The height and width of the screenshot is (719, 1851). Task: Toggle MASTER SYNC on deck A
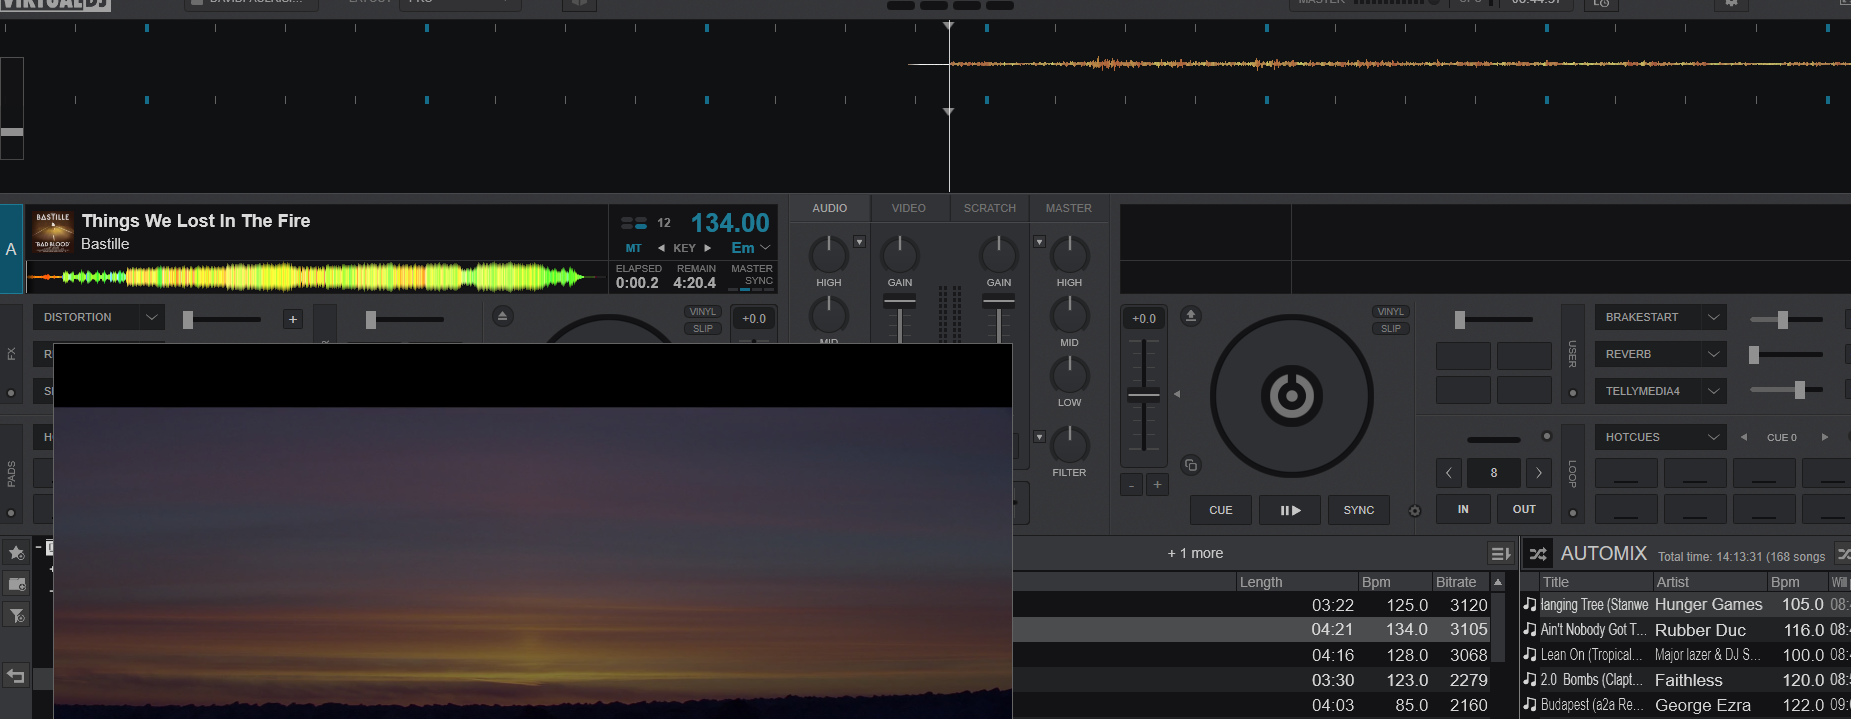(752, 275)
